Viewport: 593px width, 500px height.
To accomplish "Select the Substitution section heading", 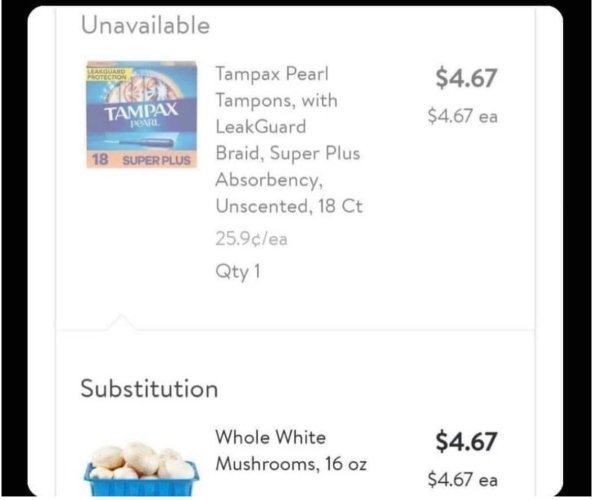I will [x=149, y=388].
